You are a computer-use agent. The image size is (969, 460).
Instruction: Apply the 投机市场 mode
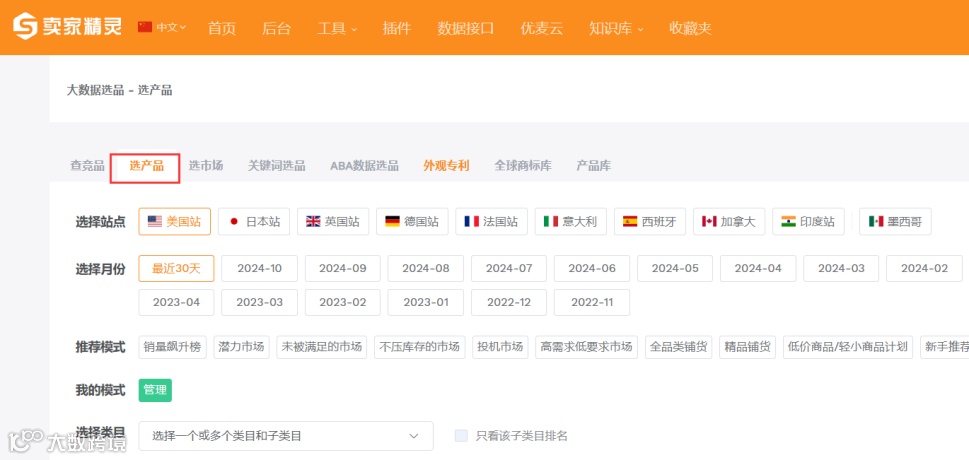point(500,347)
